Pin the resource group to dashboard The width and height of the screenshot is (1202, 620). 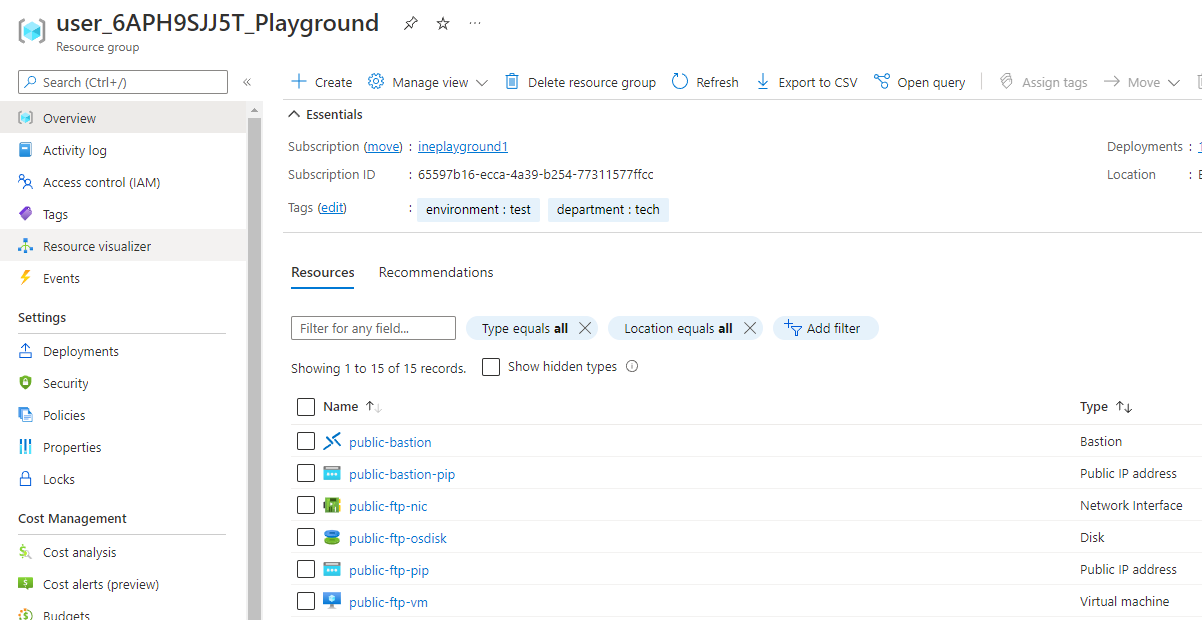pyautogui.click(x=410, y=24)
